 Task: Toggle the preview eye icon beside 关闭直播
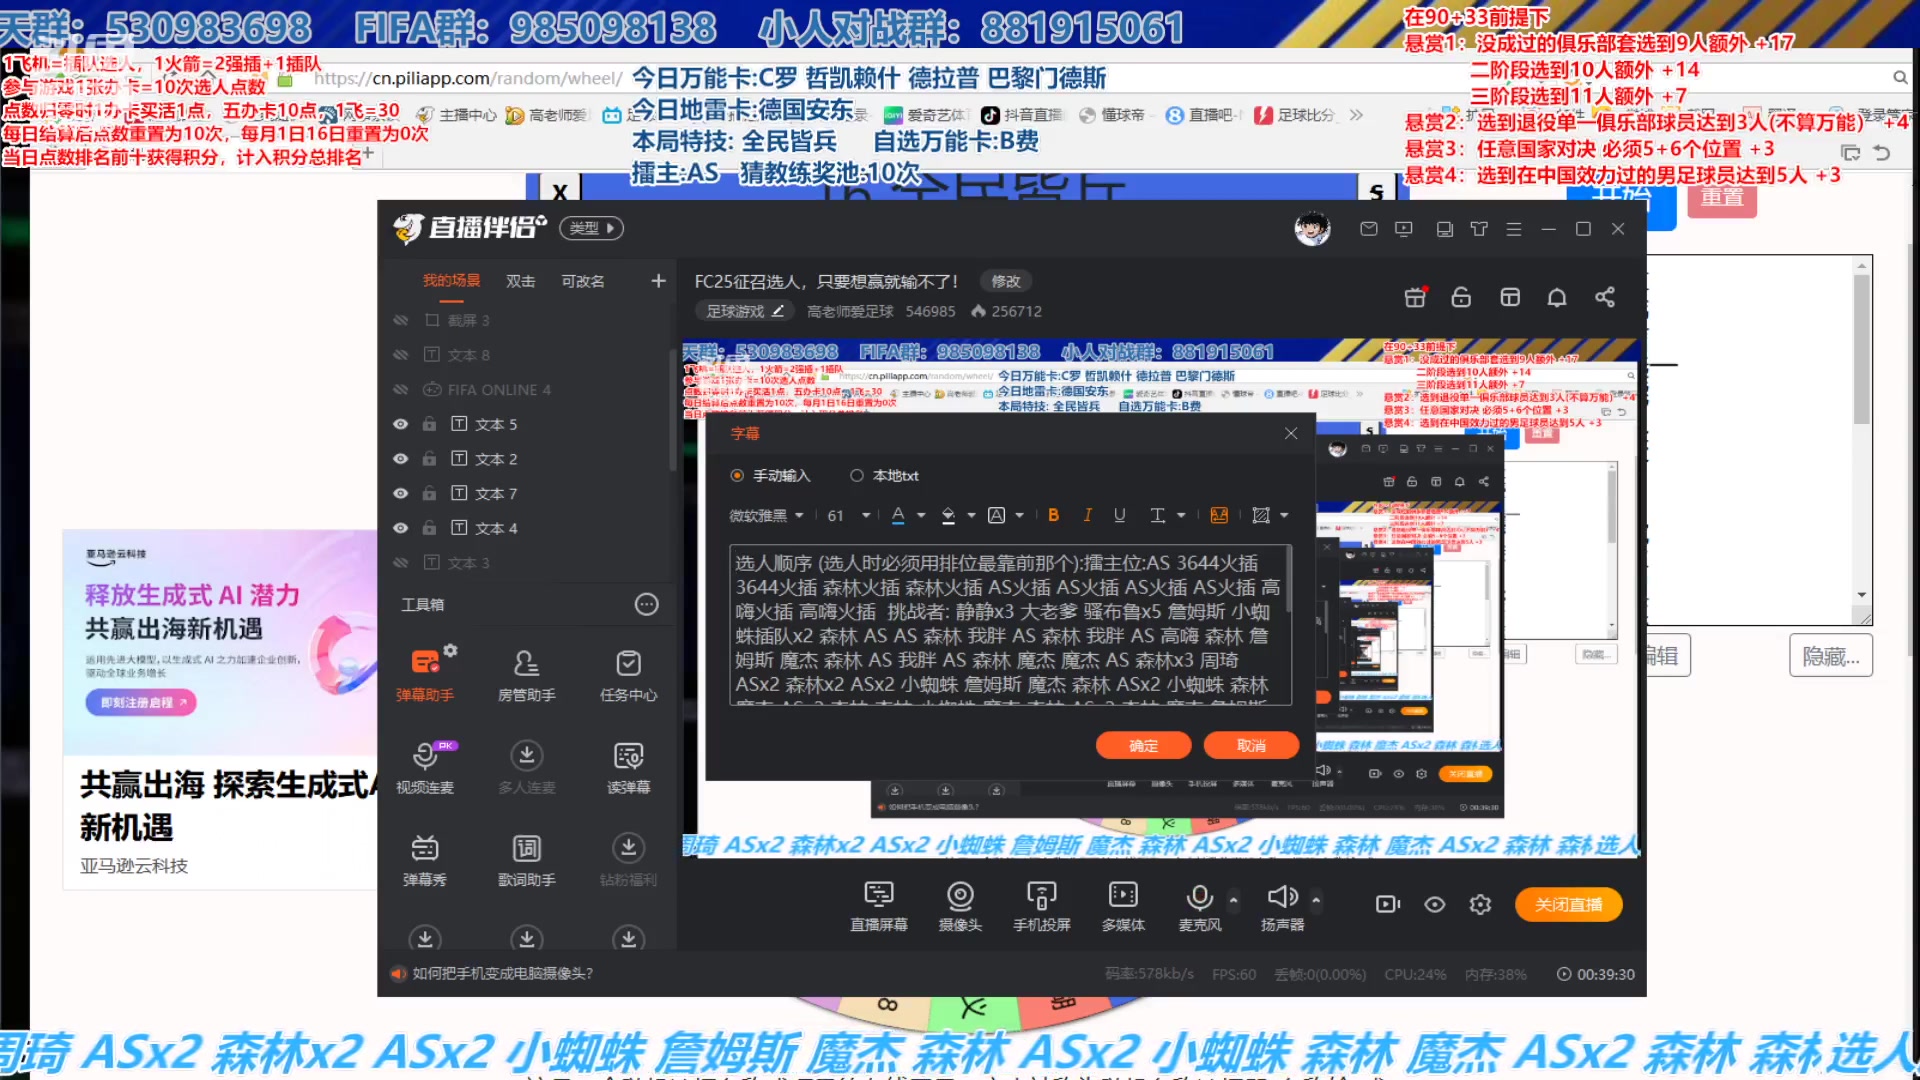pyautogui.click(x=1435, y=905)
